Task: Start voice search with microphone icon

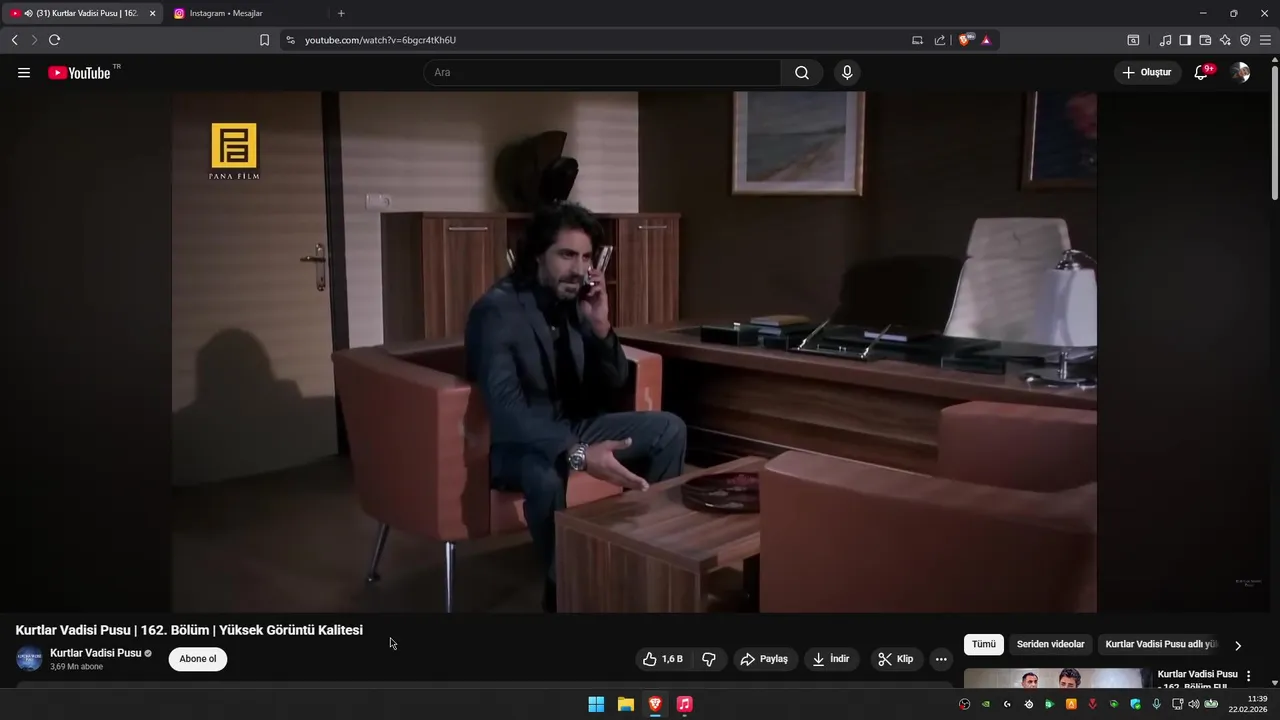Action: [x=847, y=73]
